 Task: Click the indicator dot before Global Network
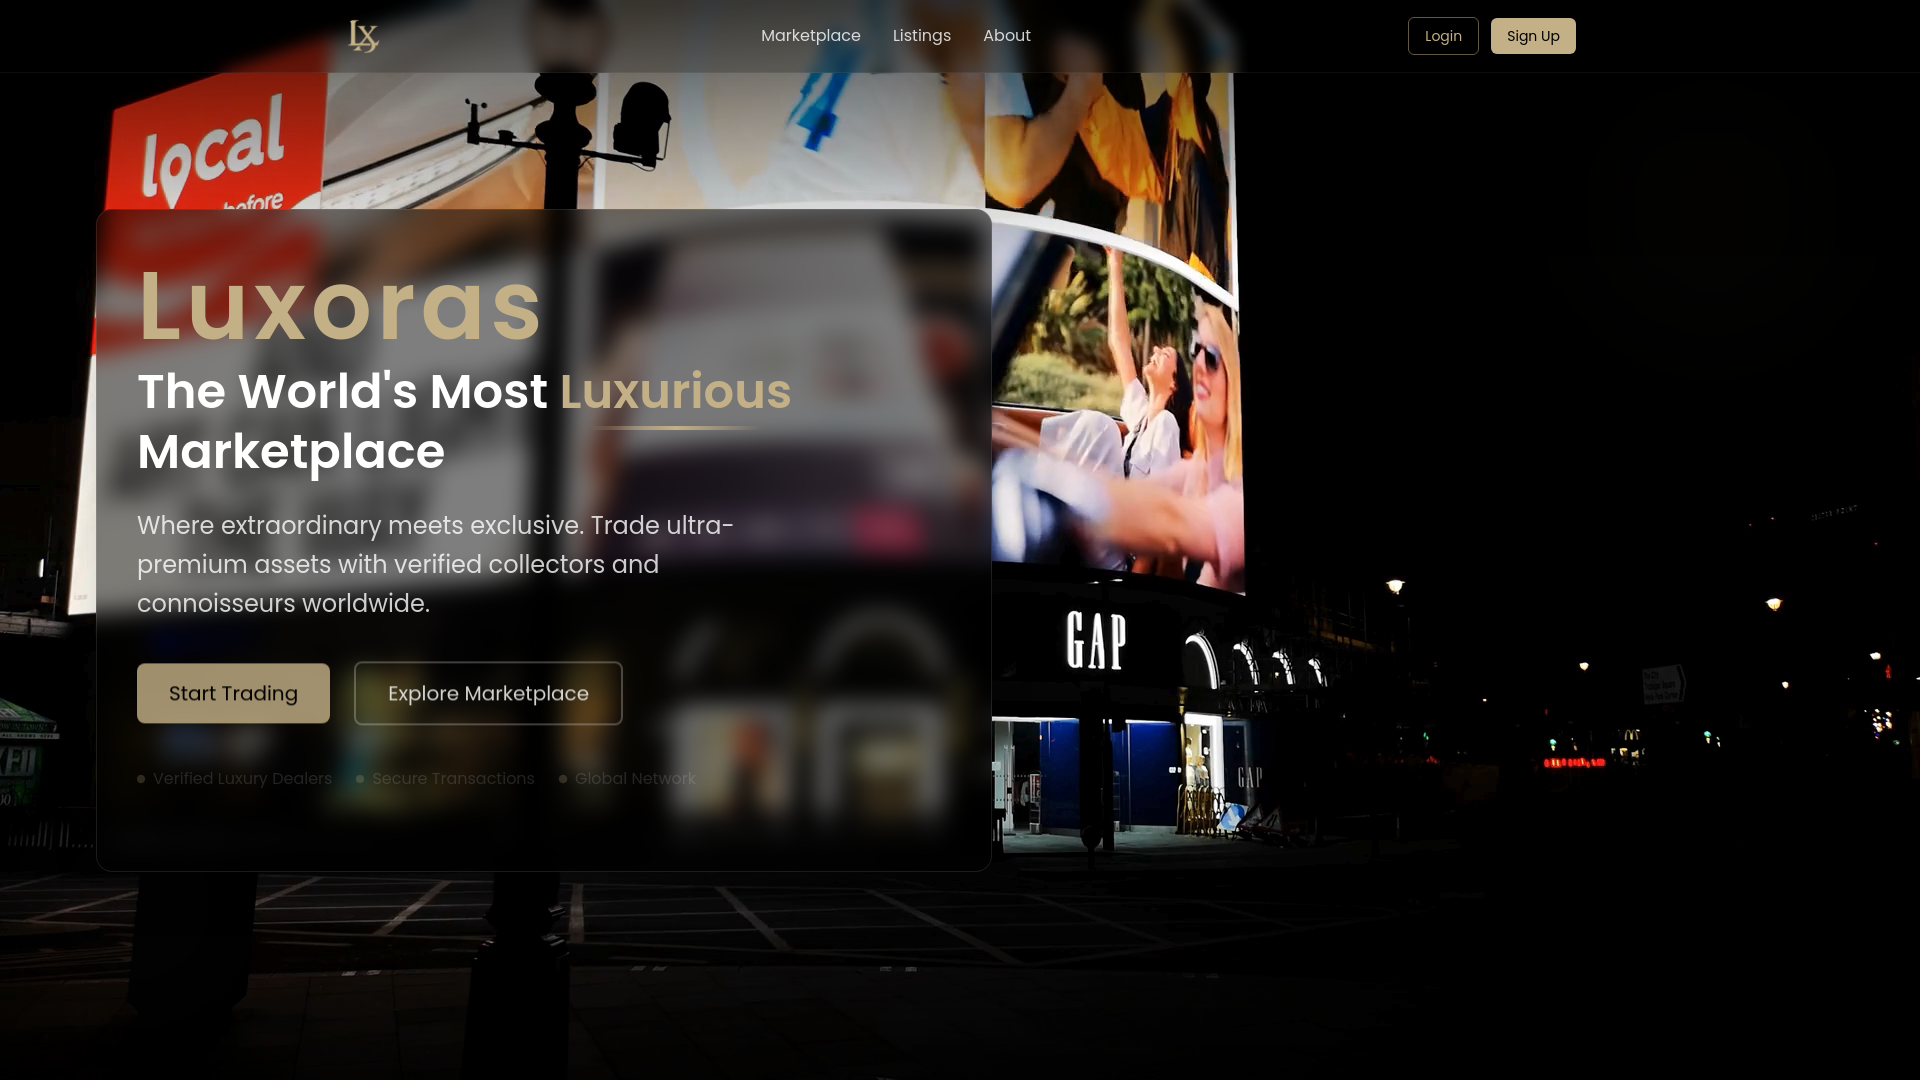[563, 778]
